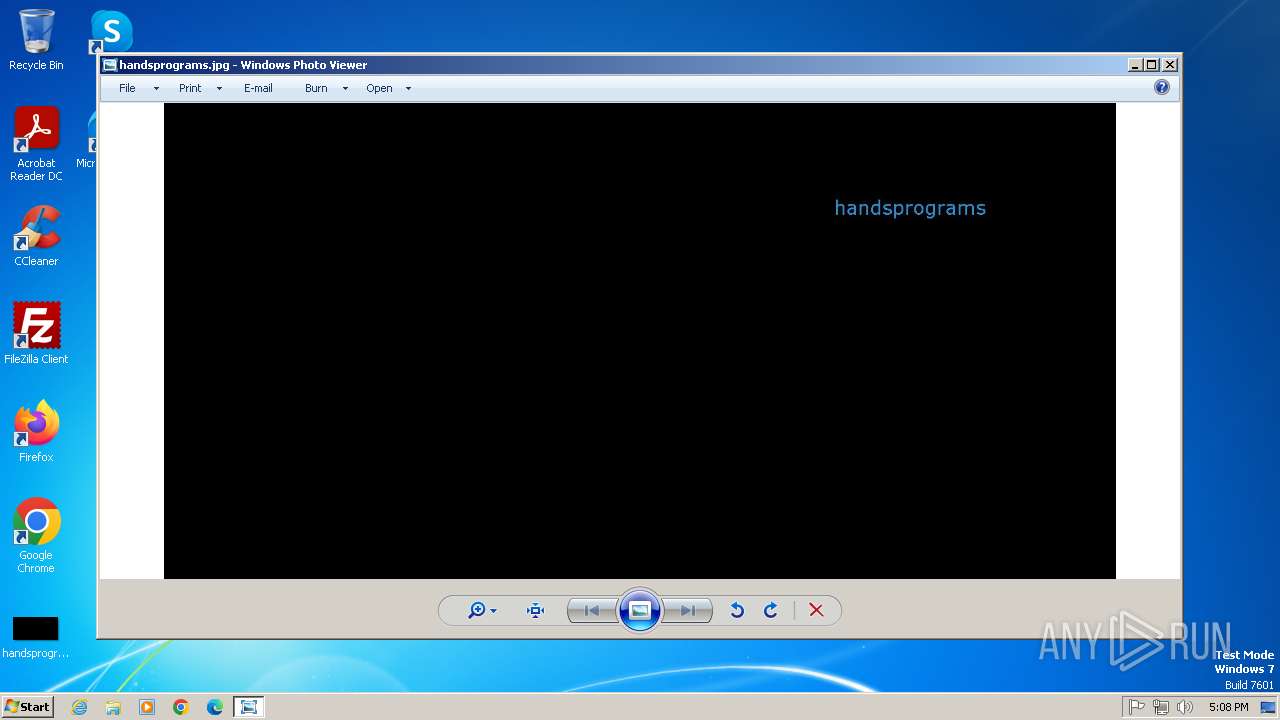Viewport: 1280px width, 720px height.
Task: Open the File menu
Action: 127,88
